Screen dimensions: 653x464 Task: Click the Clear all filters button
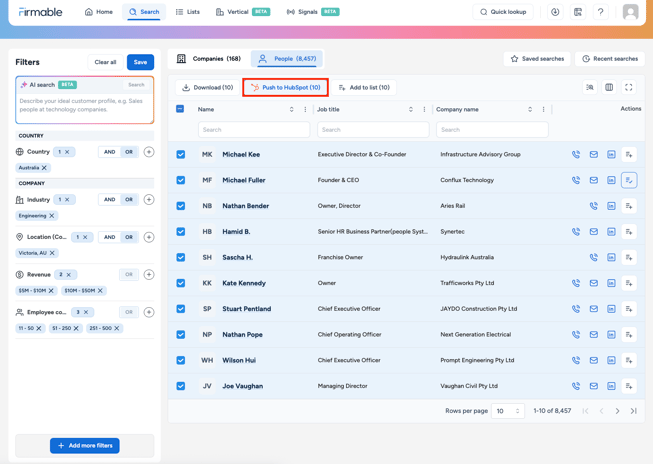[x=105, y=62]
